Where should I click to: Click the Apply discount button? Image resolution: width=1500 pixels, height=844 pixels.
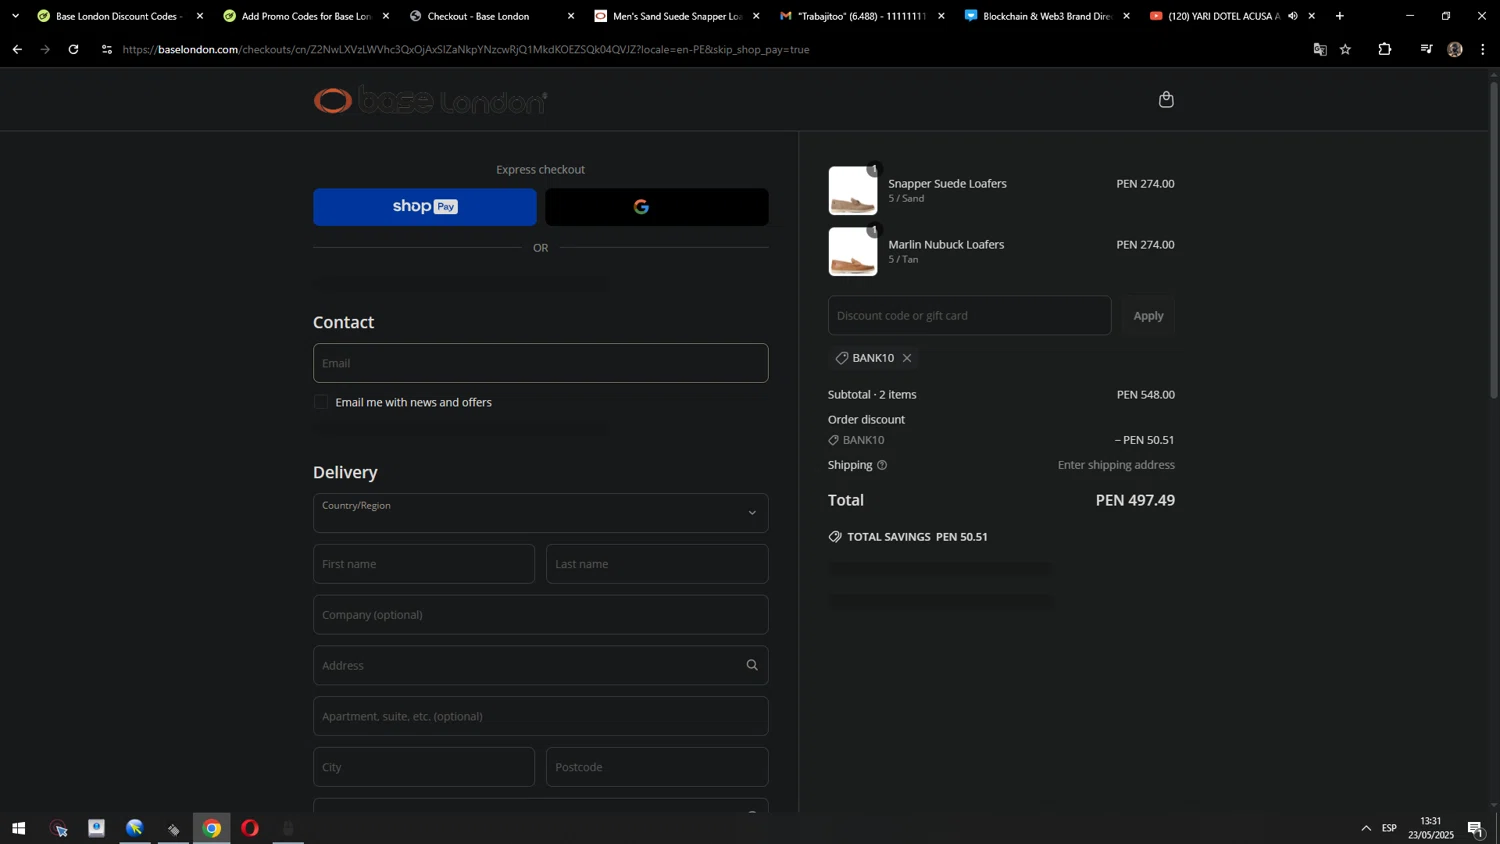(x=1148, y=315)
